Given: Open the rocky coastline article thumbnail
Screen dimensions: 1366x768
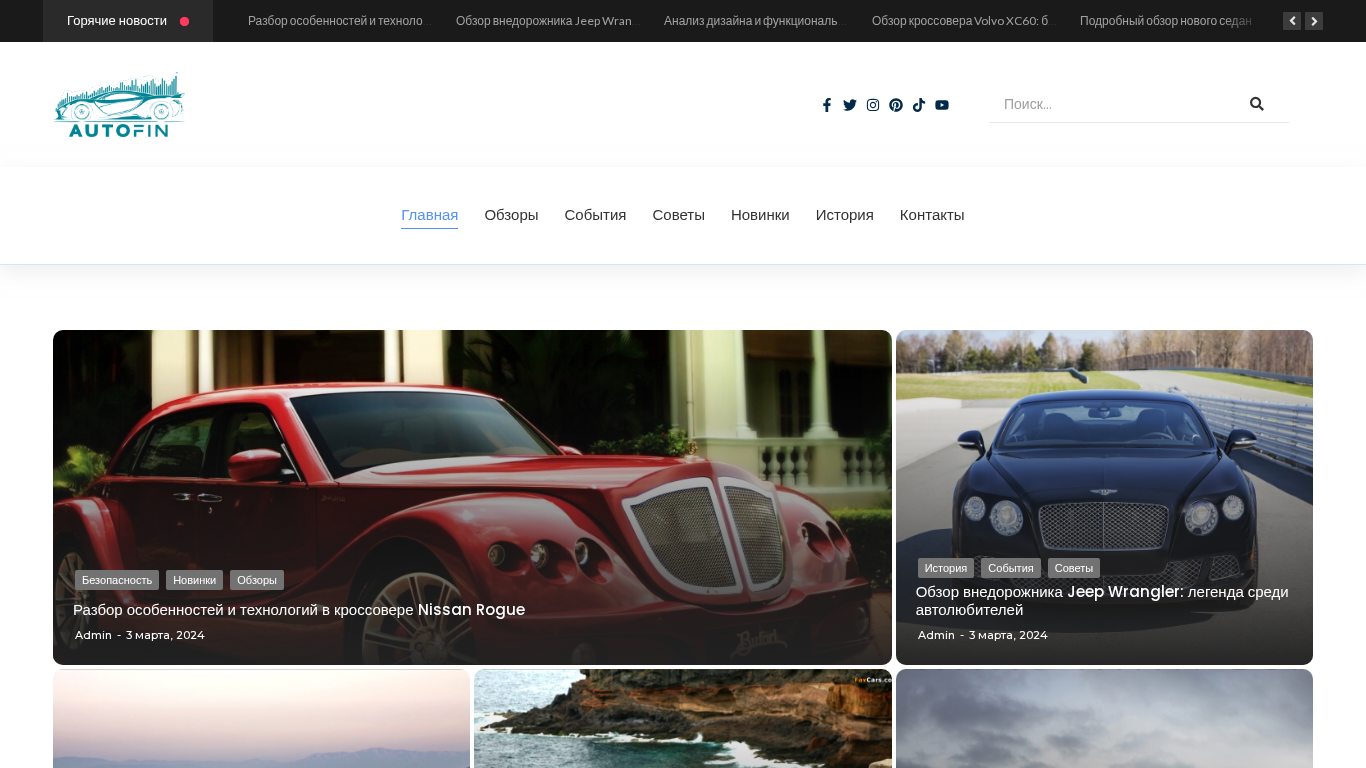Looking at the screenshot, I should 683,718.
